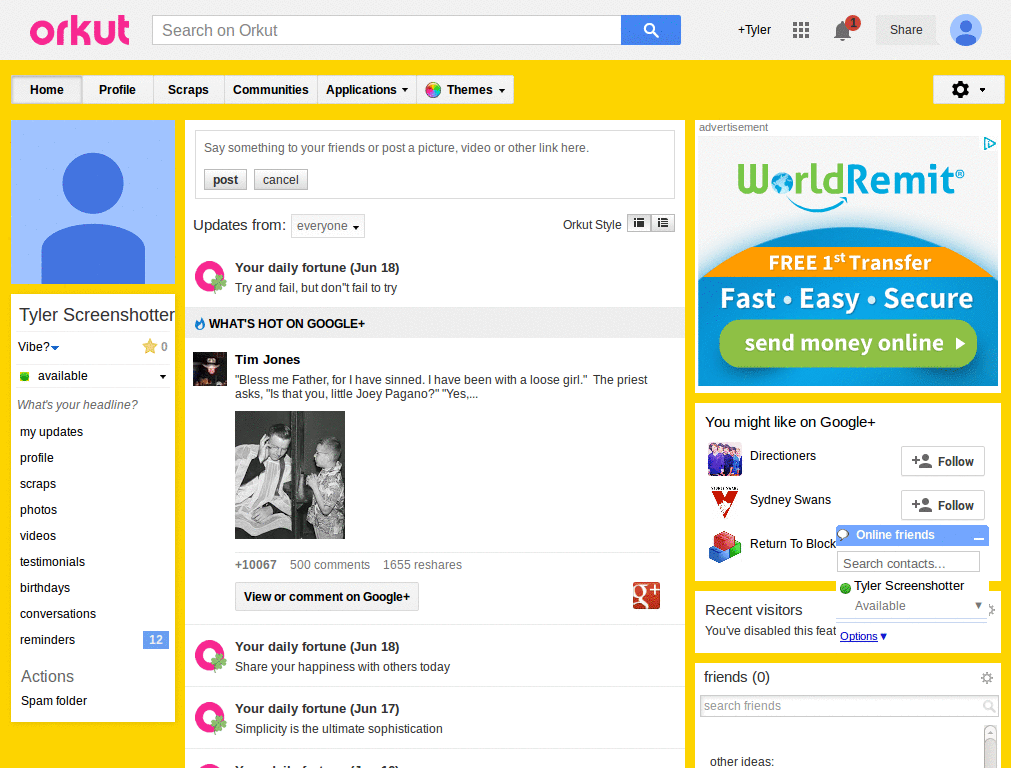
Task: Click the blue search magnifier button
Action: (650, 30)
